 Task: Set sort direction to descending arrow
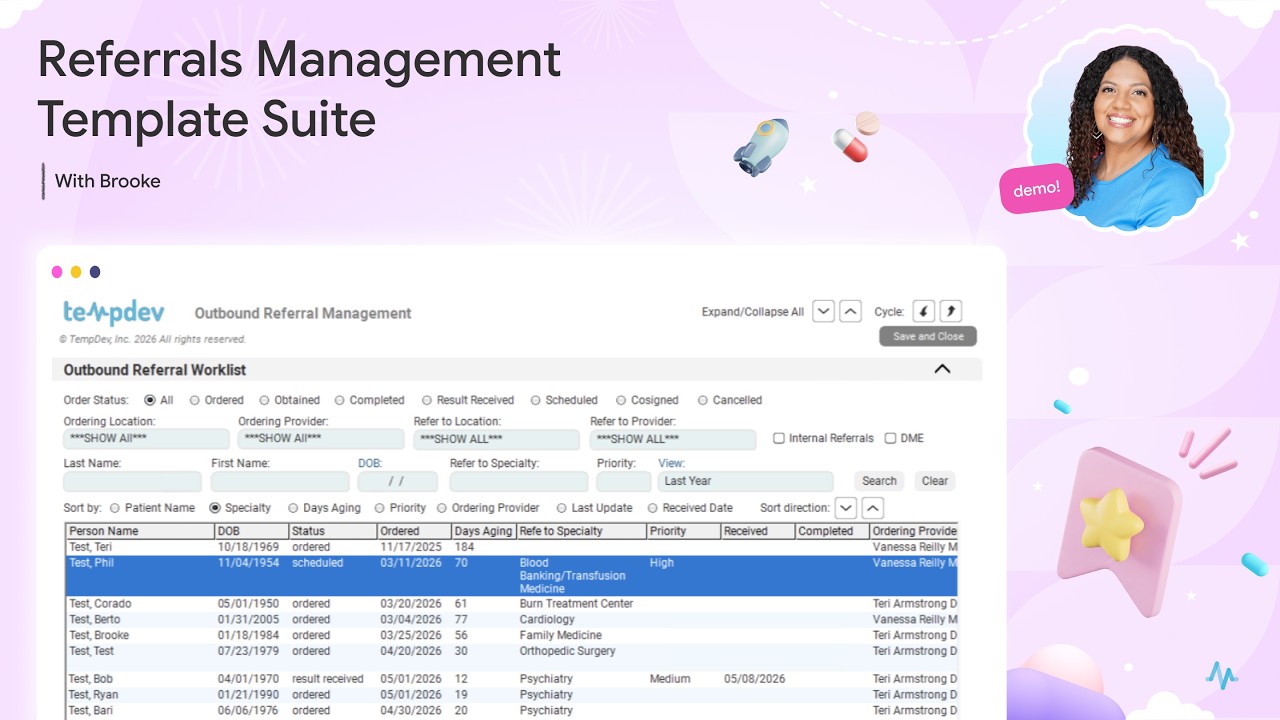pos(846,508)
